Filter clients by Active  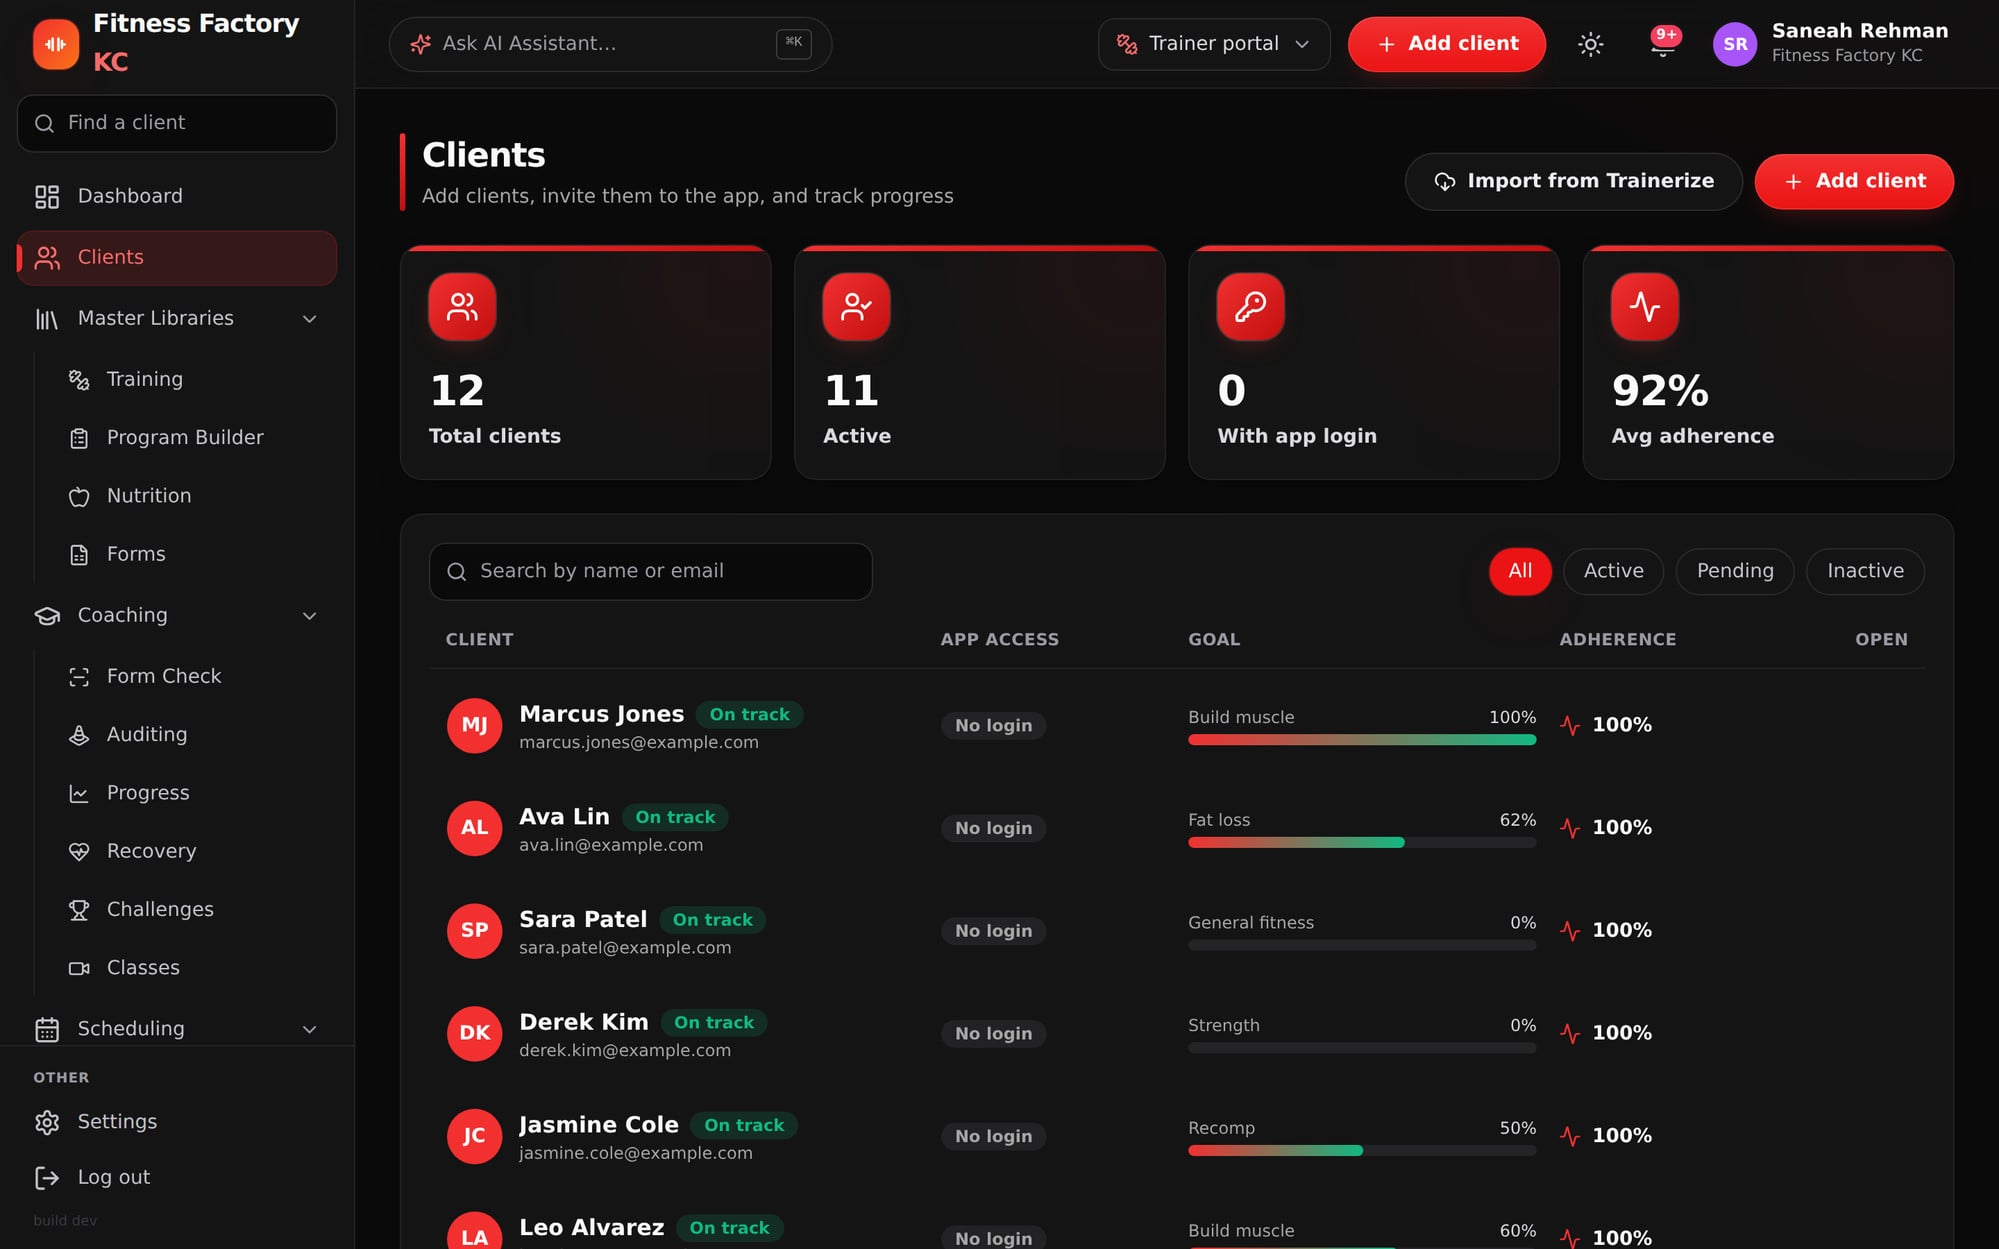coord(1613,571)
